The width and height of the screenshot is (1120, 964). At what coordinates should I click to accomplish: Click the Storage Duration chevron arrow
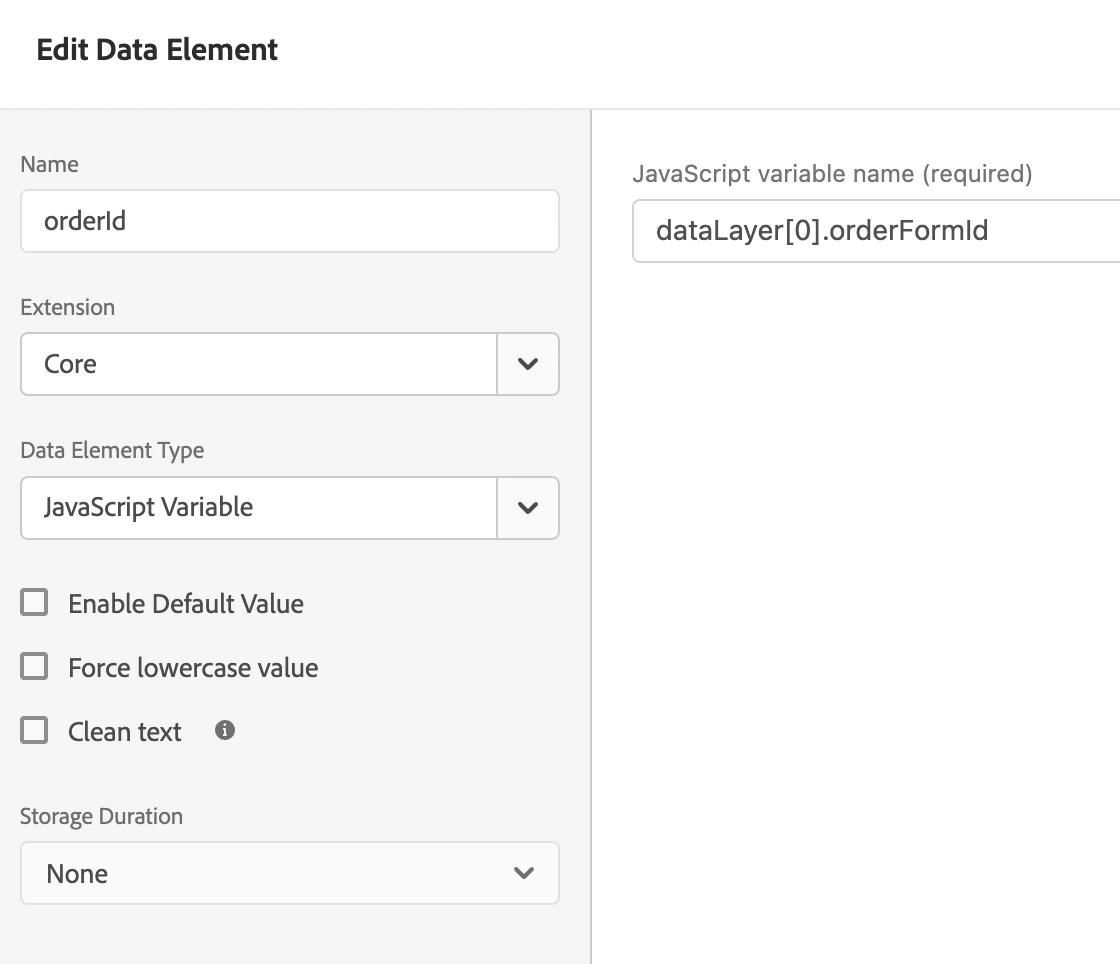click(x=523, y=873)
